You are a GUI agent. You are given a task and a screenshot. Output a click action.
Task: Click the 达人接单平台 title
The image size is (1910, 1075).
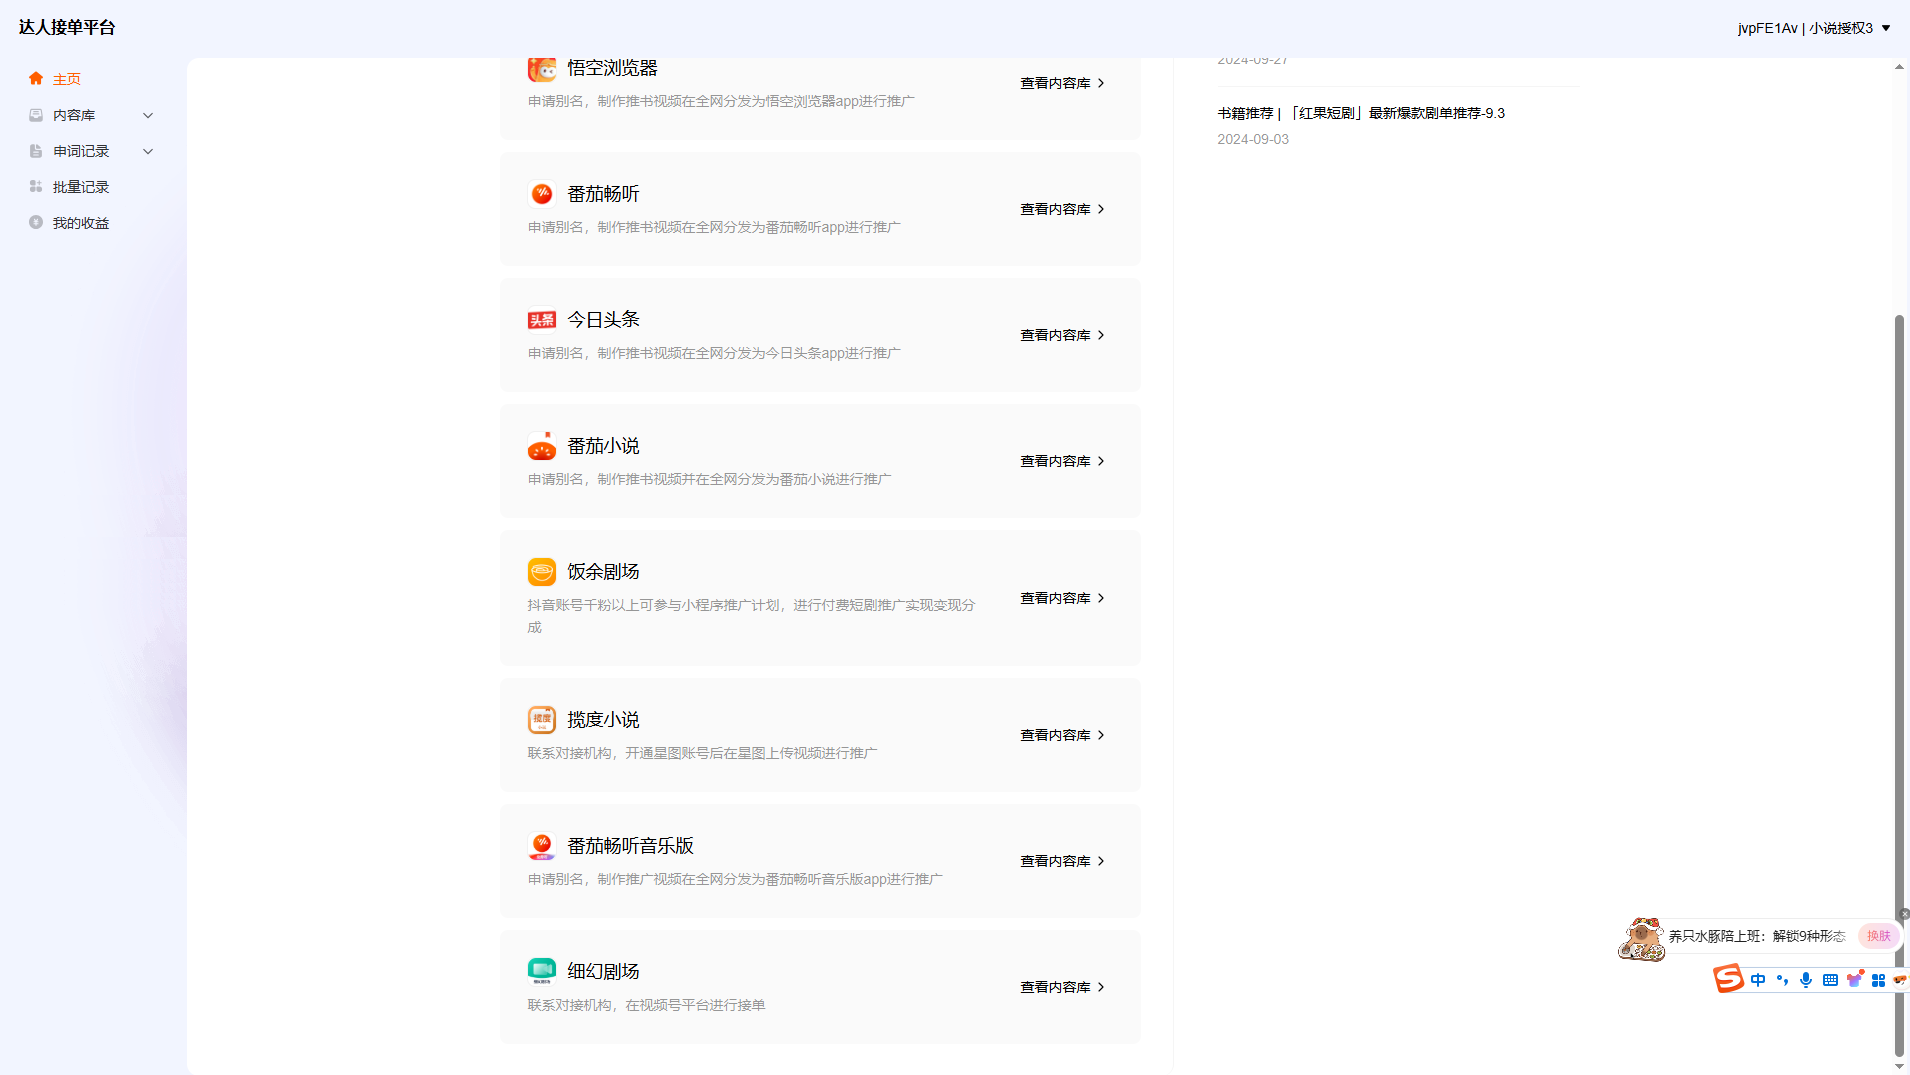coord(67,28)
